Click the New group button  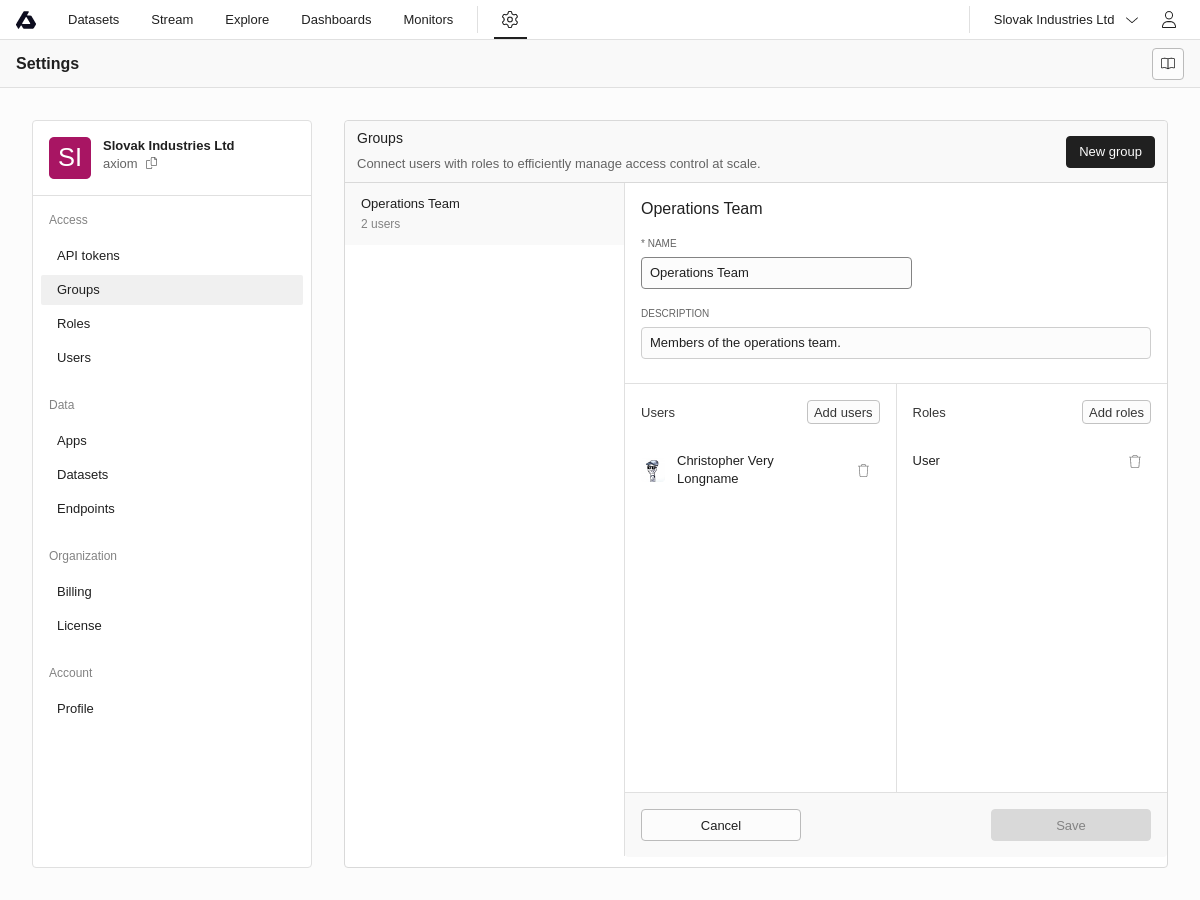1110,152
